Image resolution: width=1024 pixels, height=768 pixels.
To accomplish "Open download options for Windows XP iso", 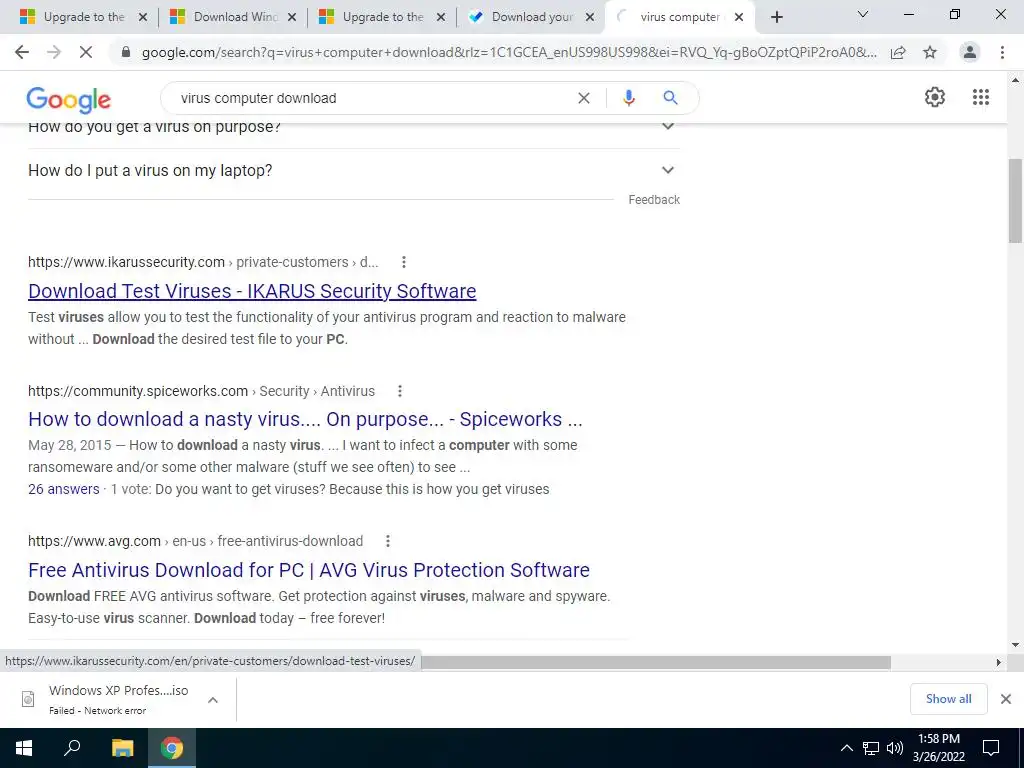I will point(213,699).
